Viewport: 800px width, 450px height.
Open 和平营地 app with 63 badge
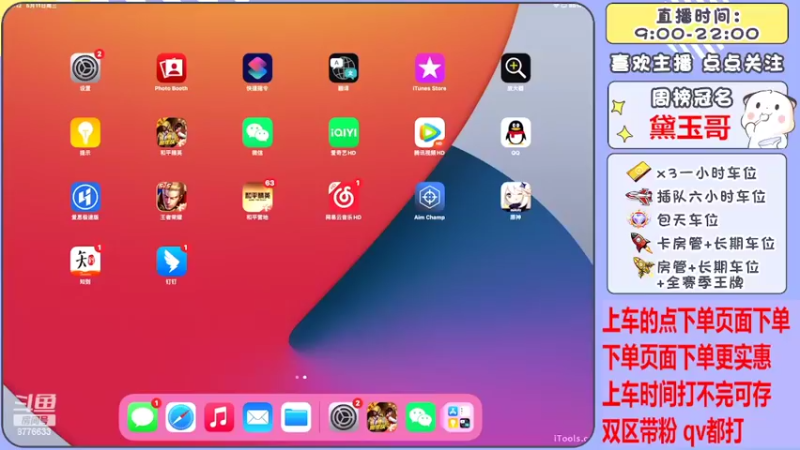(258, 197)
